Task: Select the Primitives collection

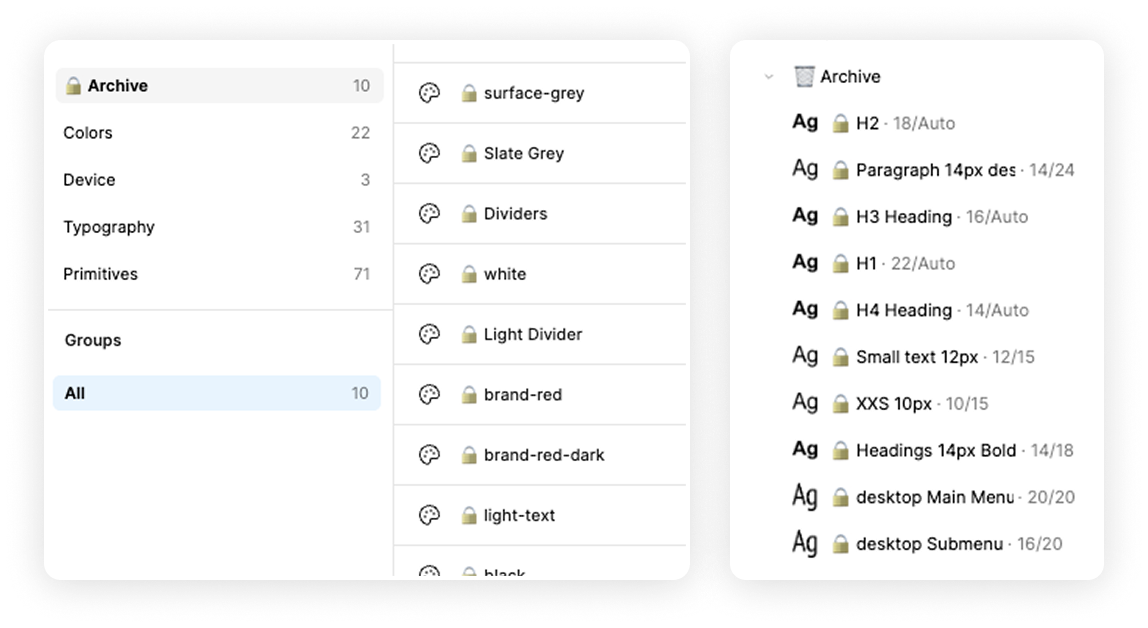Action: 100,274
